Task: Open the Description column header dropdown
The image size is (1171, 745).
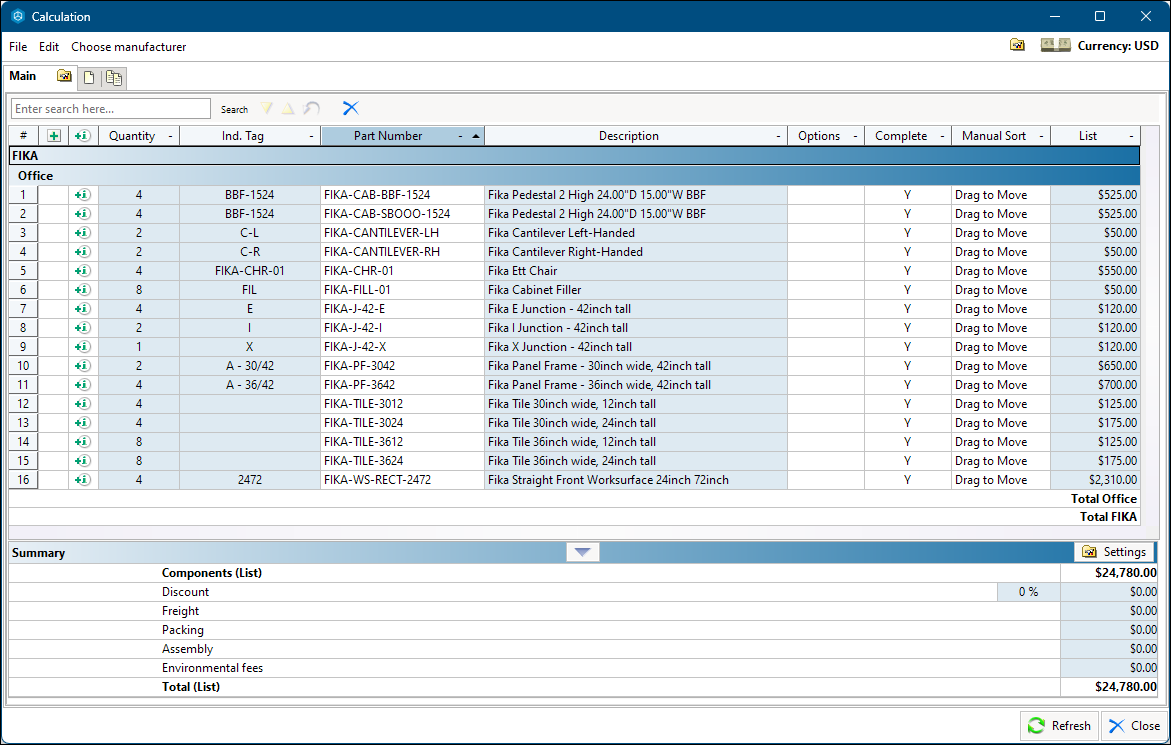Action: coord(778,136)
